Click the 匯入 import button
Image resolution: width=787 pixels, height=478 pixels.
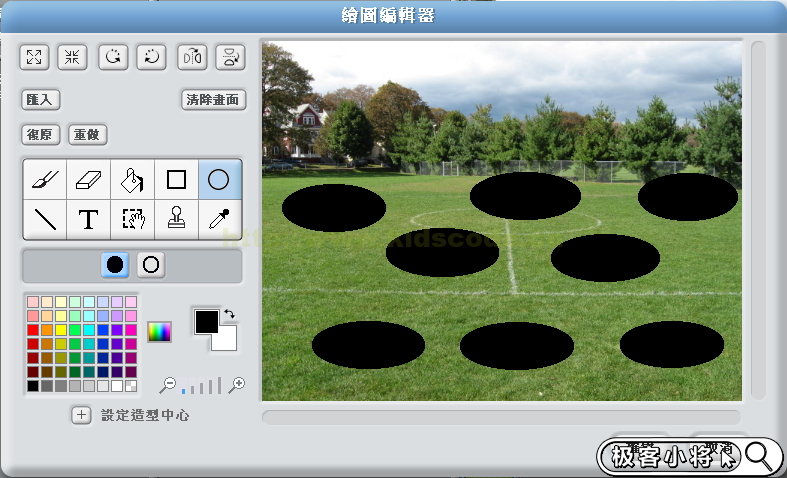tap(42, 100)
